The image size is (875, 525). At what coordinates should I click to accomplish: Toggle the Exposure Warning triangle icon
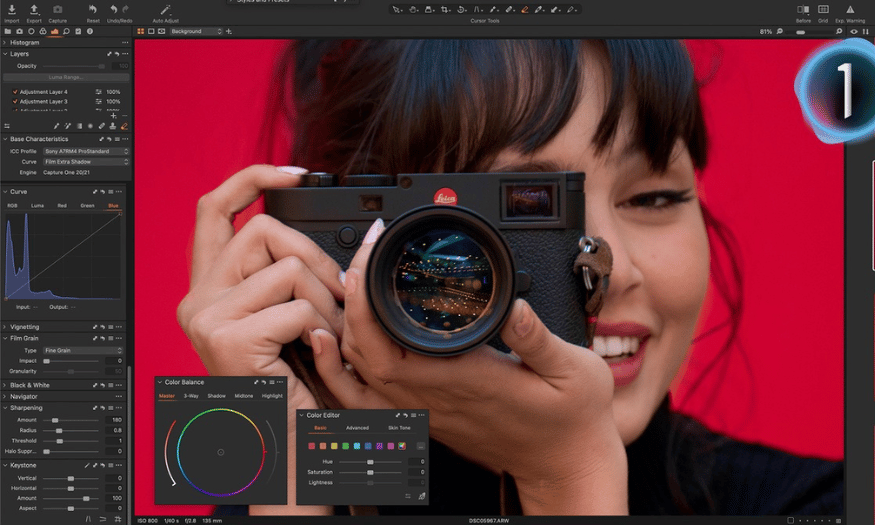click(850, 9)
